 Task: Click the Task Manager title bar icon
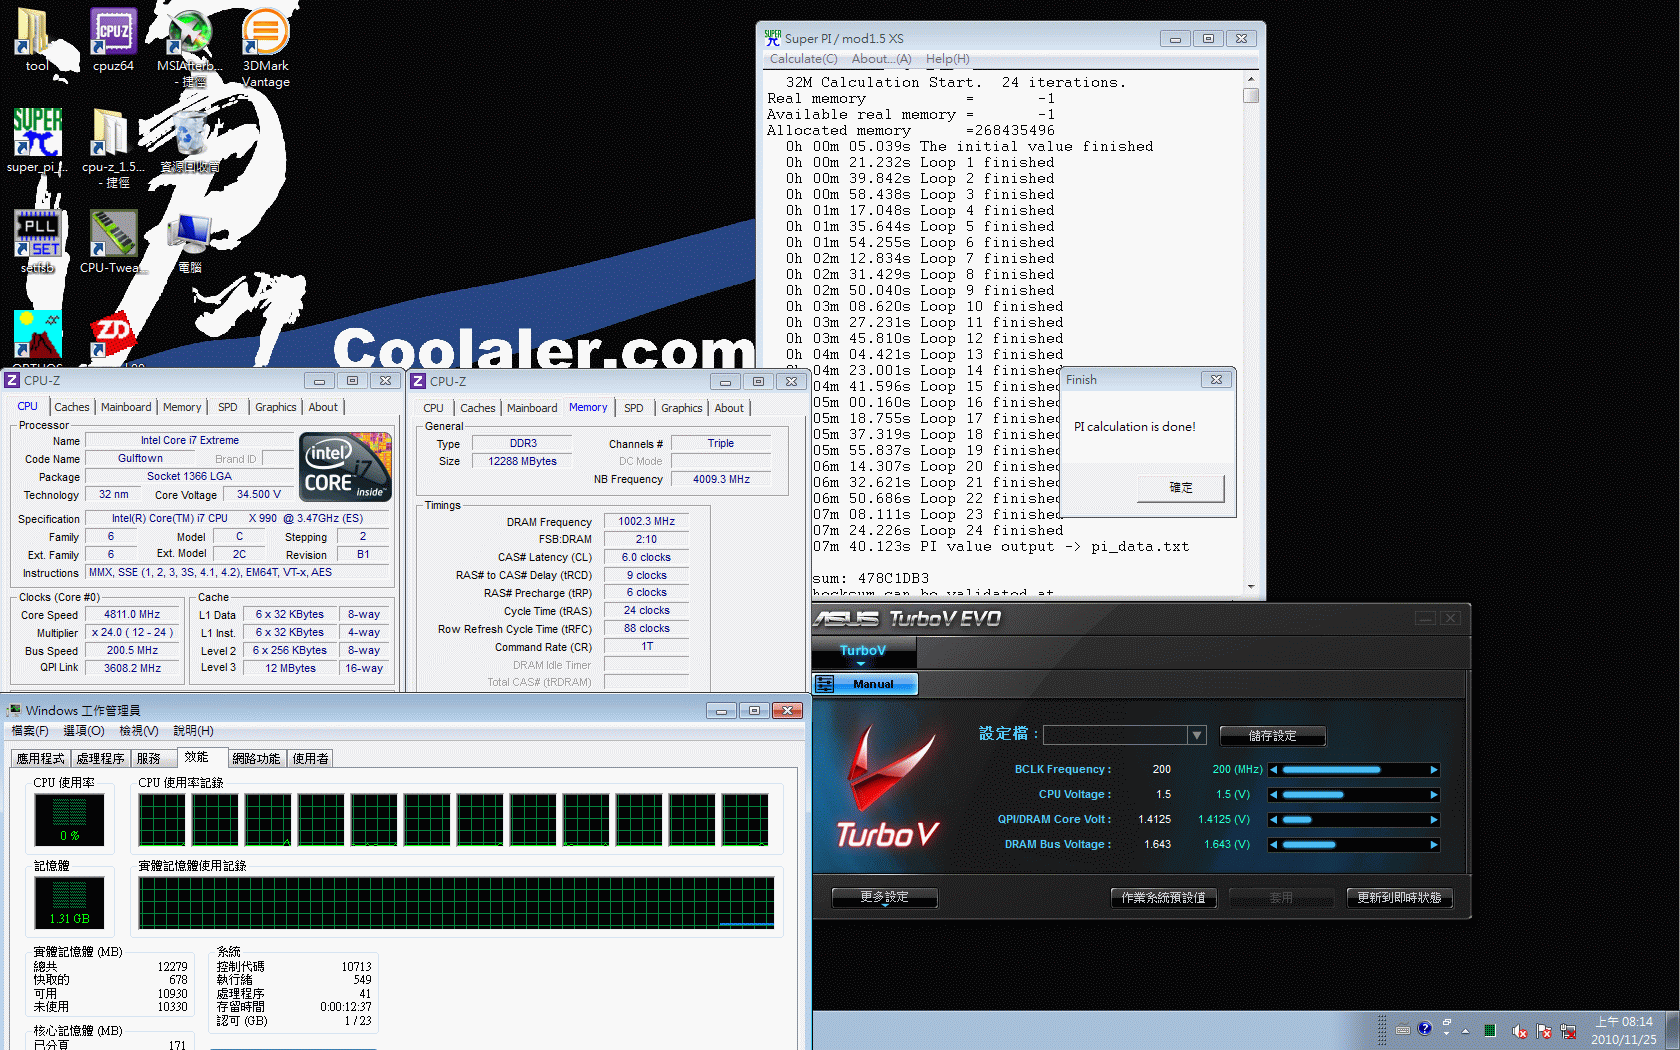click(x=14, y=710)
